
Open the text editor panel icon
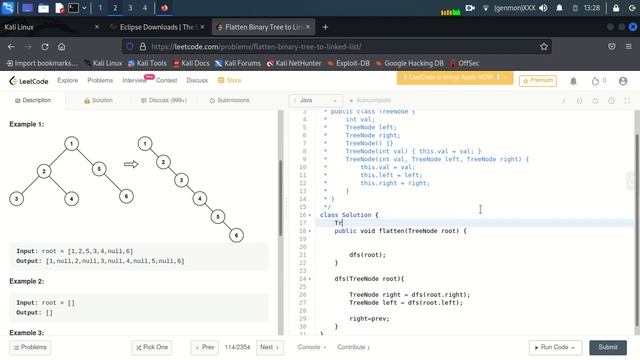pyautogui.click(x=59, y=8)
